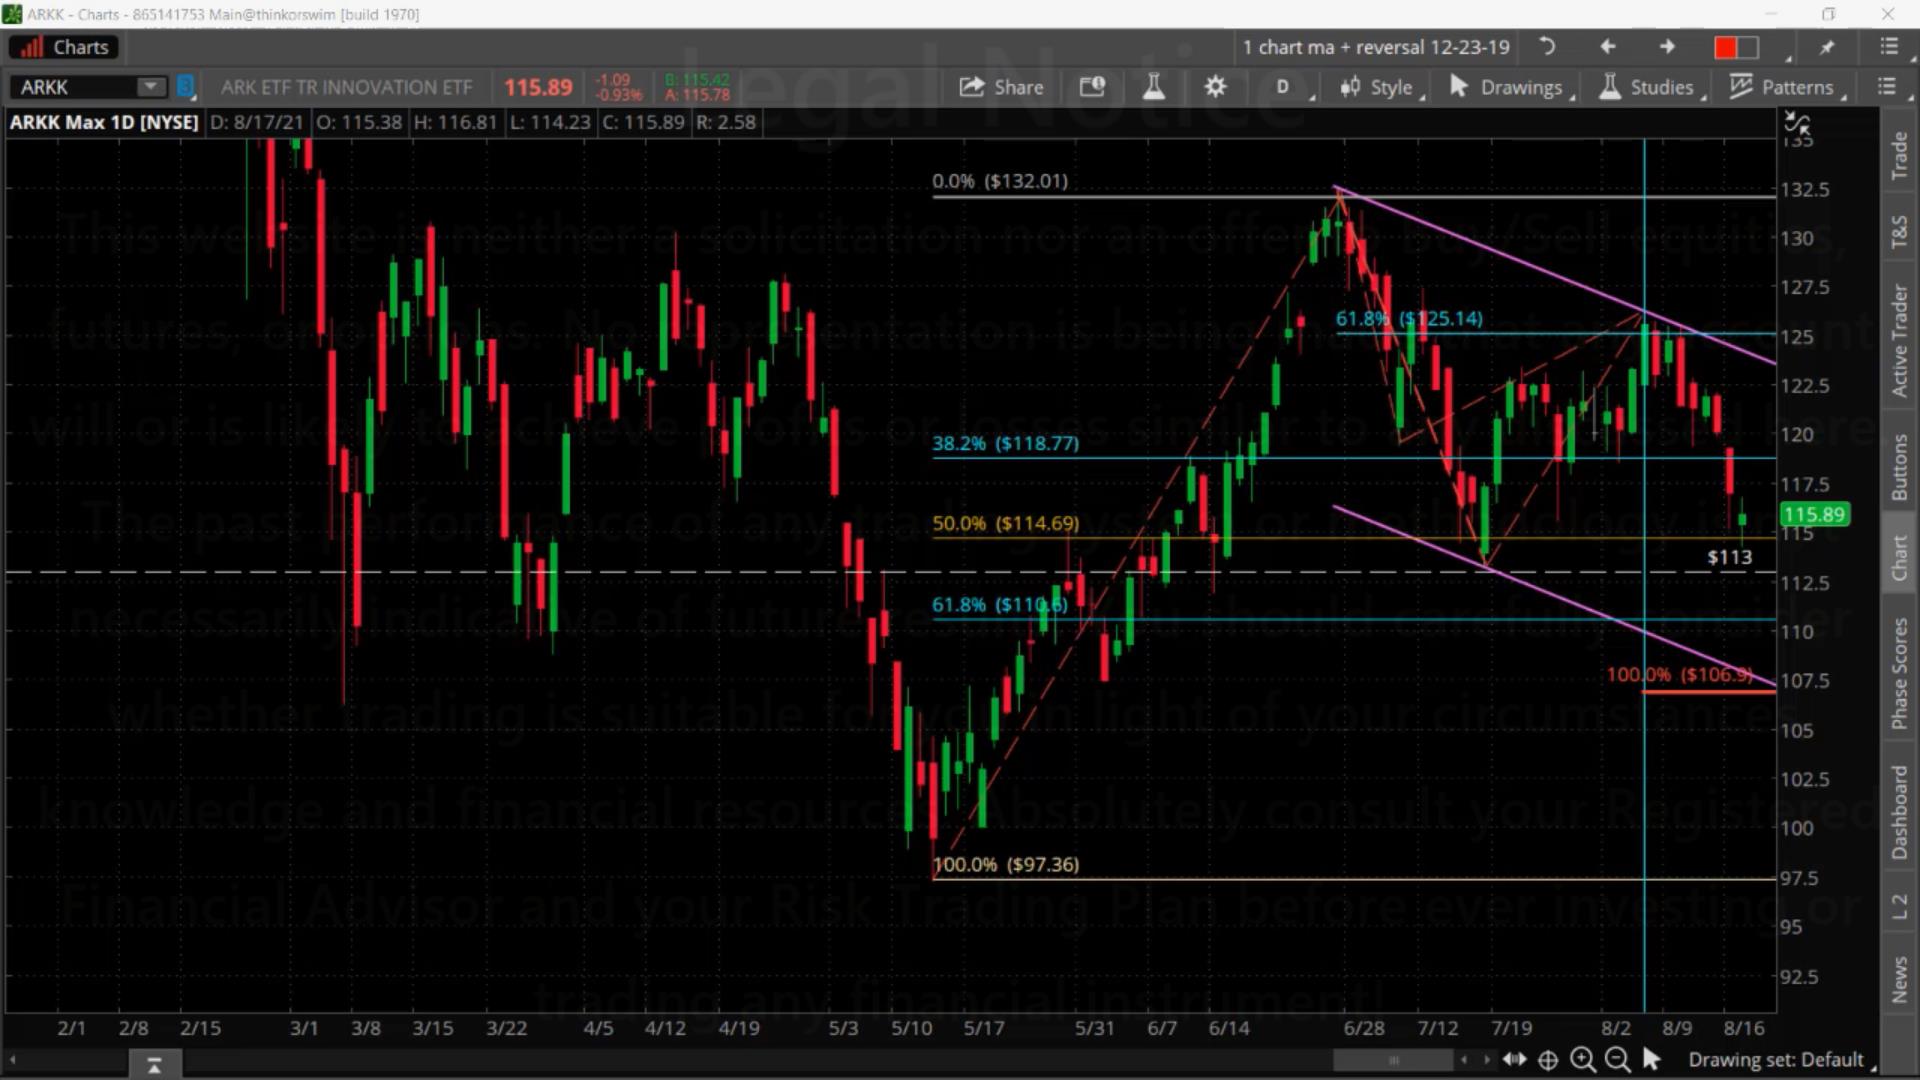1920x1080 pixels.
Task: Click 'ARK ETF TR INNOVATION ETF' description
Action: [346, 87]
